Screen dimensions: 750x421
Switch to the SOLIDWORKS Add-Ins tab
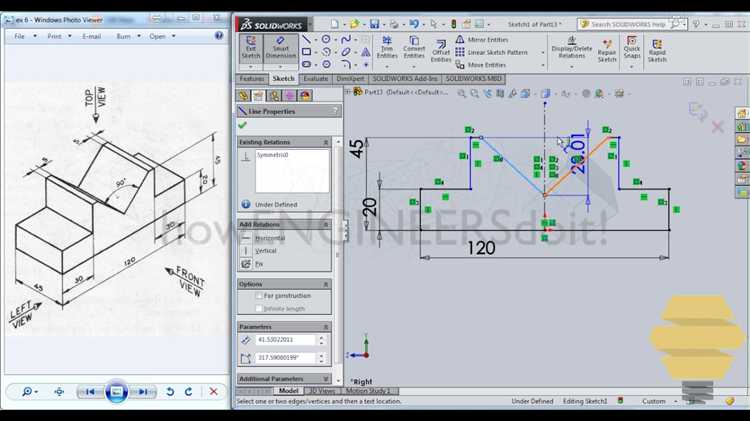point(405,78)
